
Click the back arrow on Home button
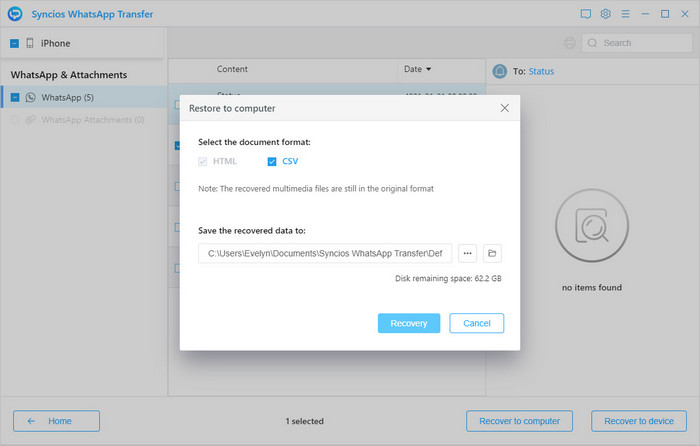pyautogui.click(x=31, y=421)
